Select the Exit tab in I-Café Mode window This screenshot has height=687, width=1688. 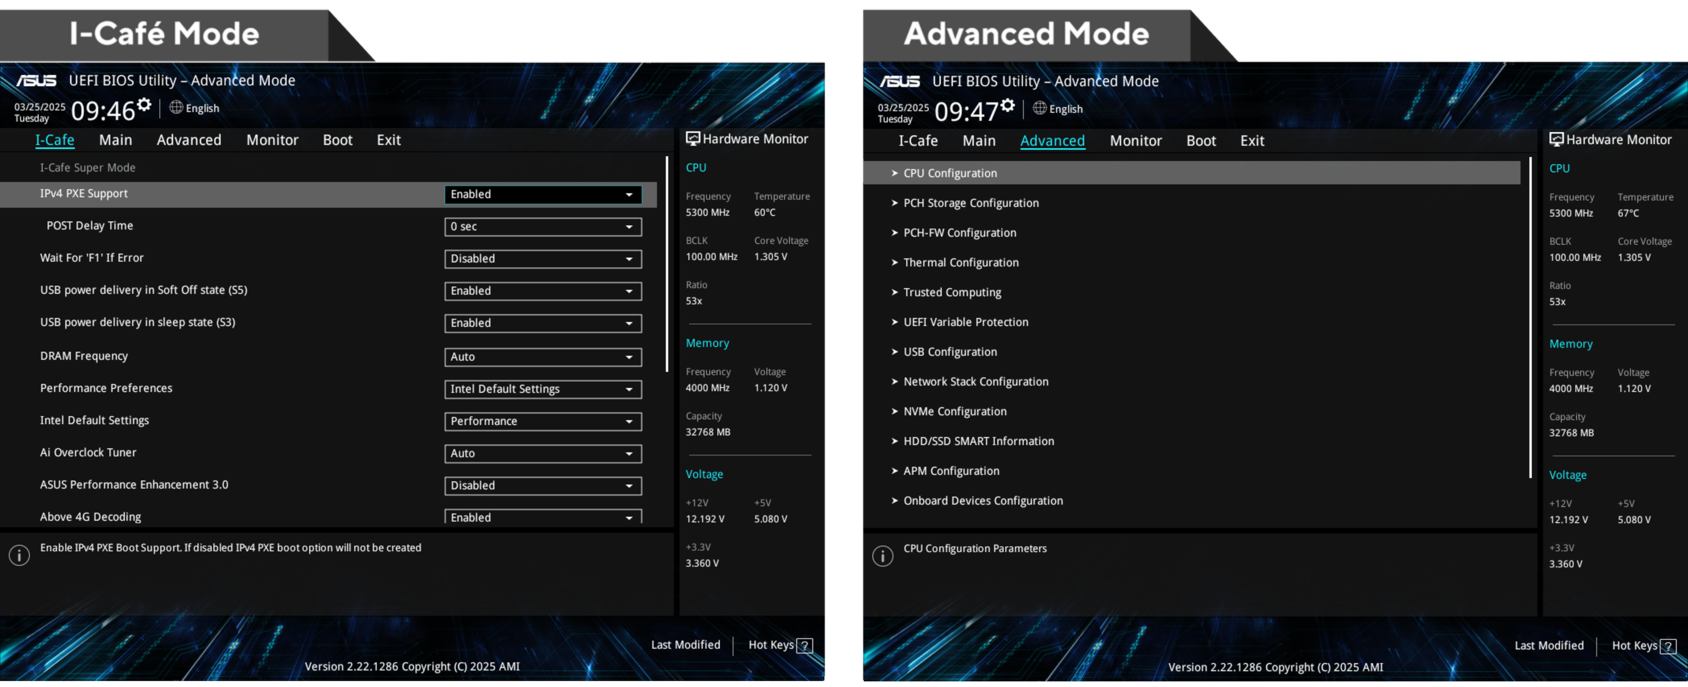click(389, 140)
